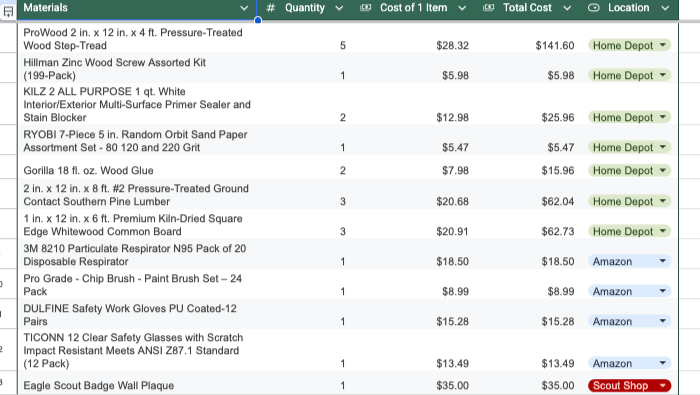Open Amazon dropdown for DULFINE Gloves row
The height and width of the screenshot is (395, 700).
coord(662,321)
